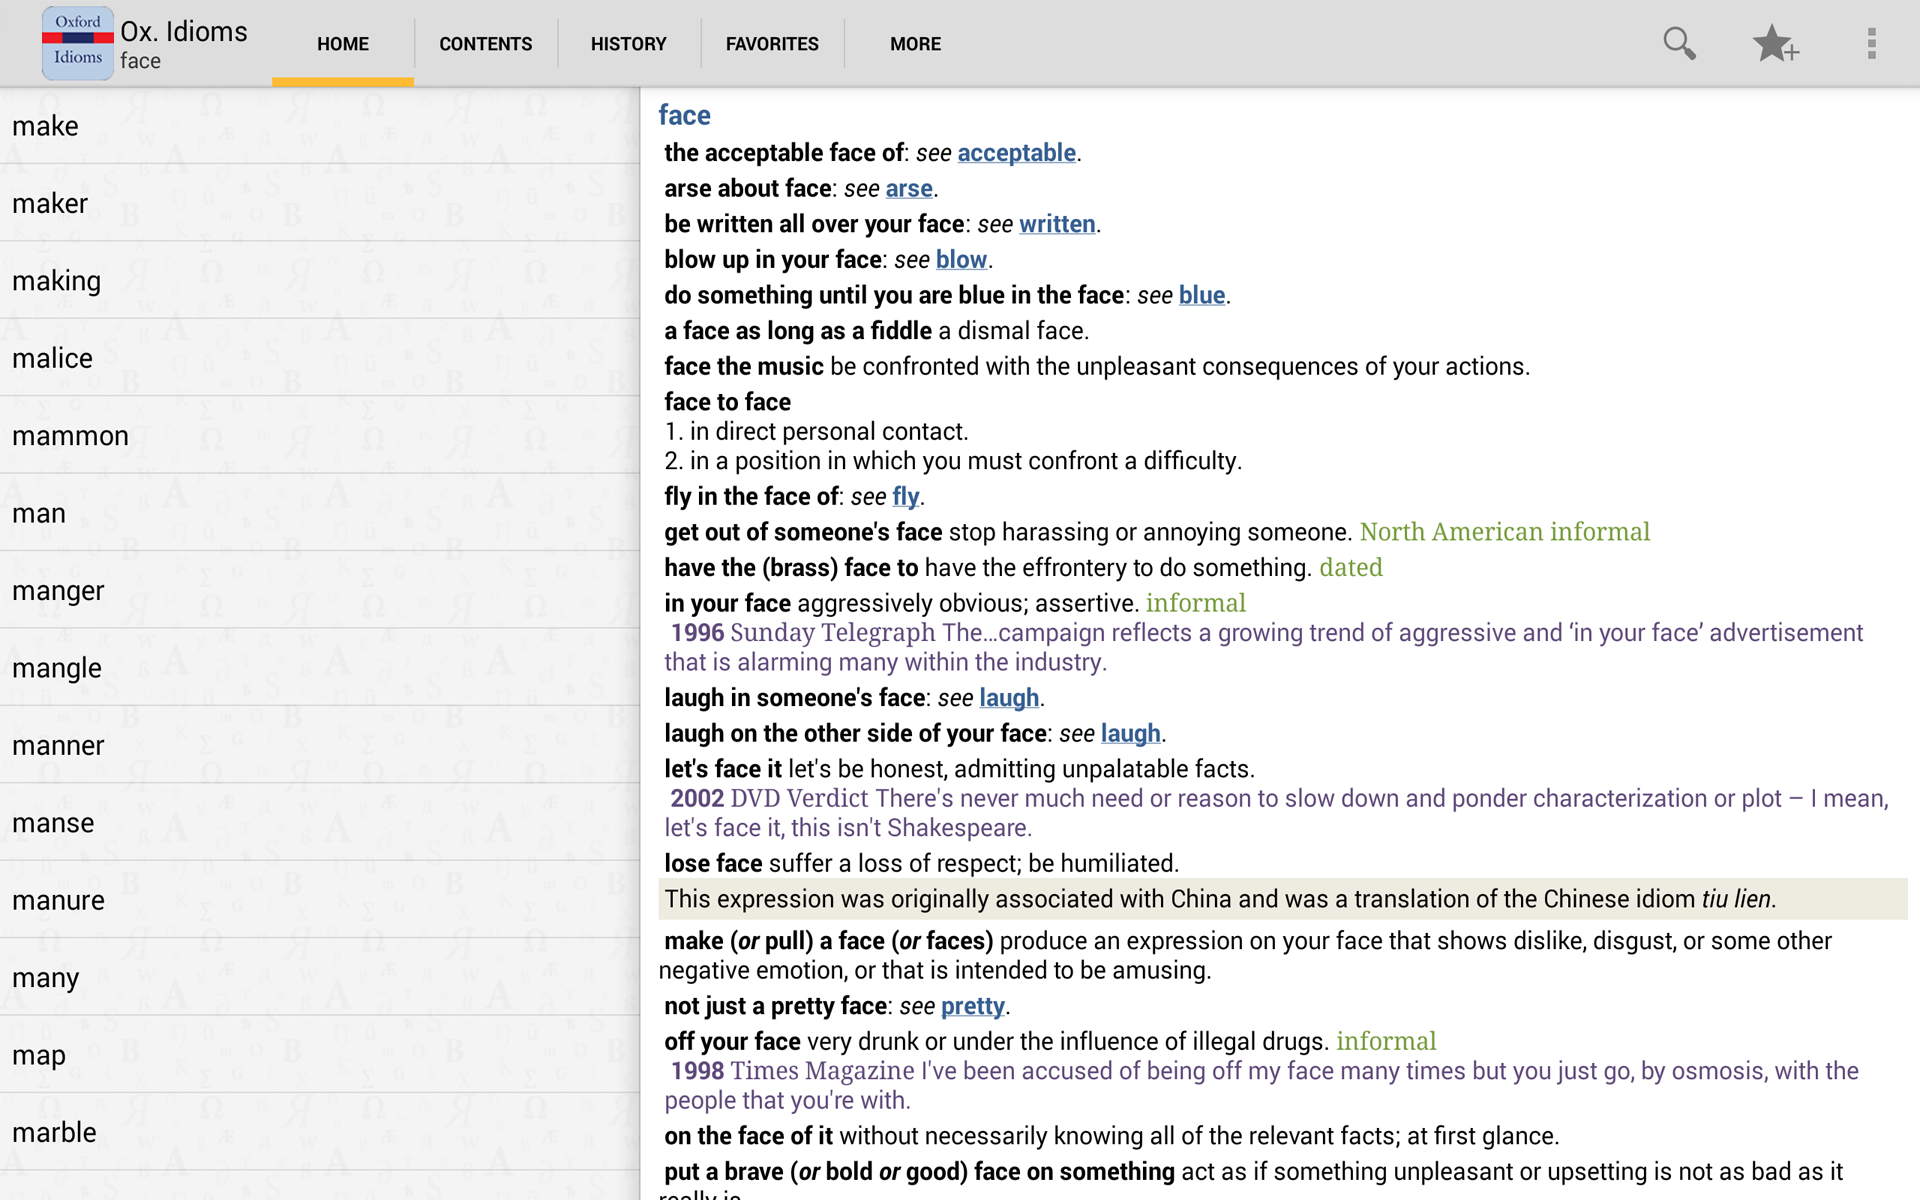The height and width of the screenshot is (1200, 1920).
Task: Select the 'make' list entry
Action: point(45,126)
